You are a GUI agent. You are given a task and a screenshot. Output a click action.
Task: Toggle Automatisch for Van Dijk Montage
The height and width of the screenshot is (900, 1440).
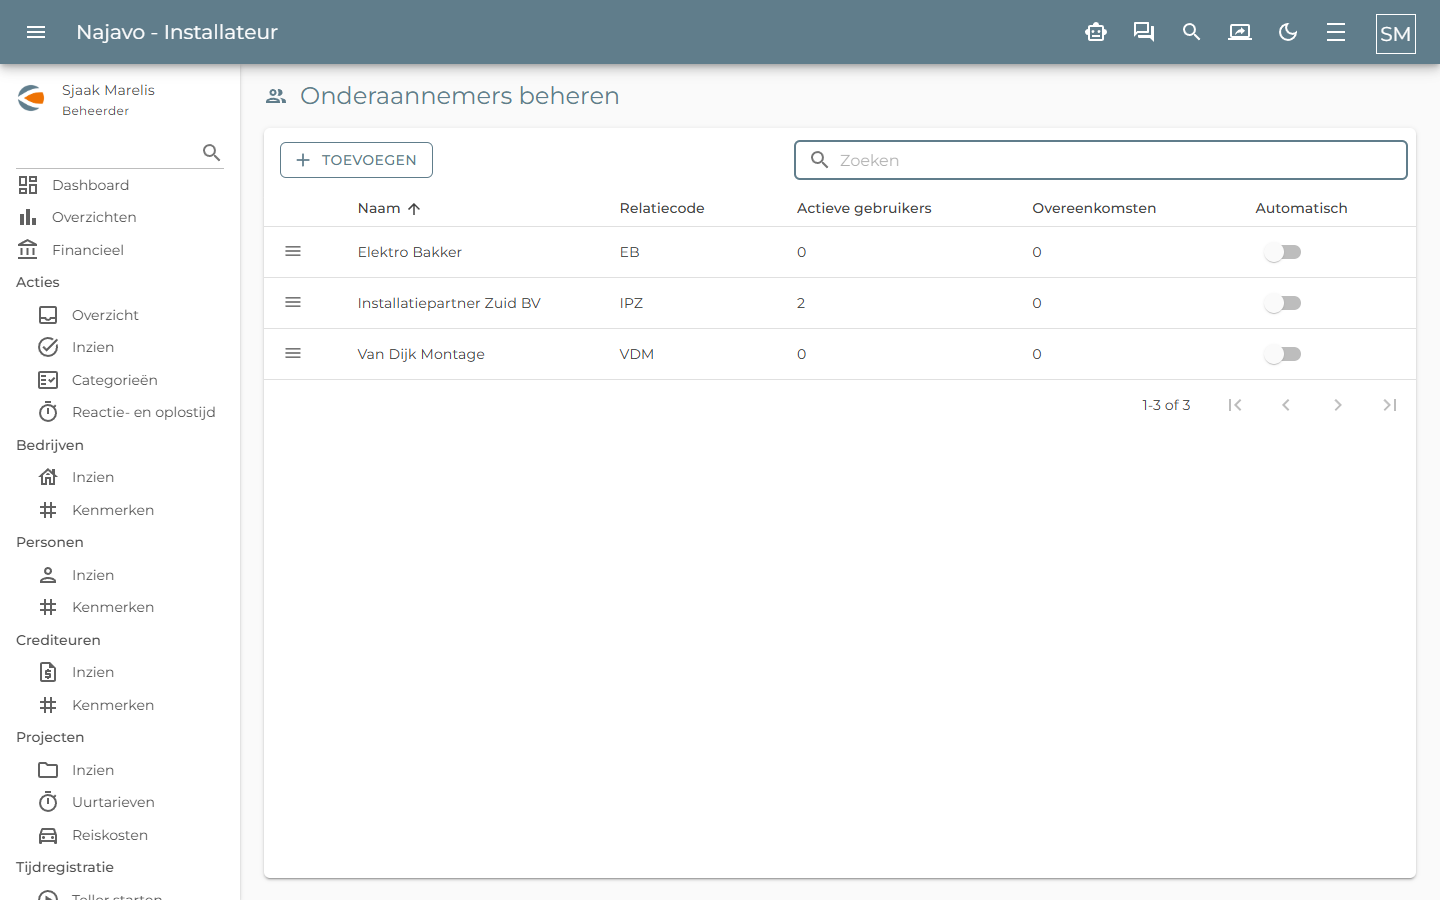pyautogui.click(x=1282, y=354)
